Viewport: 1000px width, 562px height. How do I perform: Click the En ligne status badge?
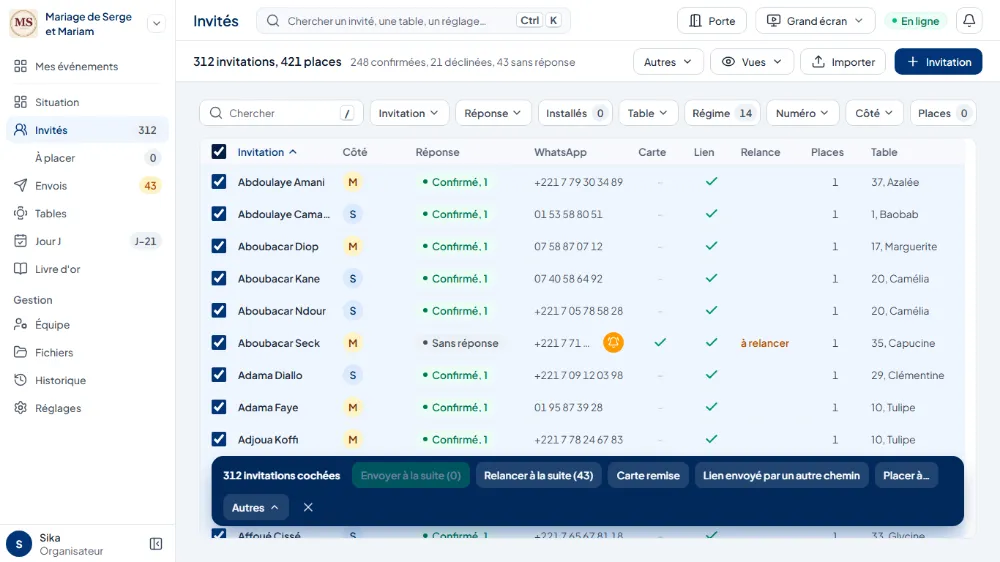[915, 21]
